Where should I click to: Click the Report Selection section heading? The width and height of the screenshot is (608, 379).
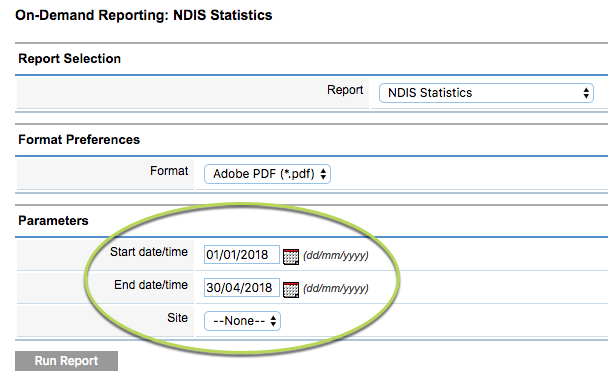(x=69, y=59)
